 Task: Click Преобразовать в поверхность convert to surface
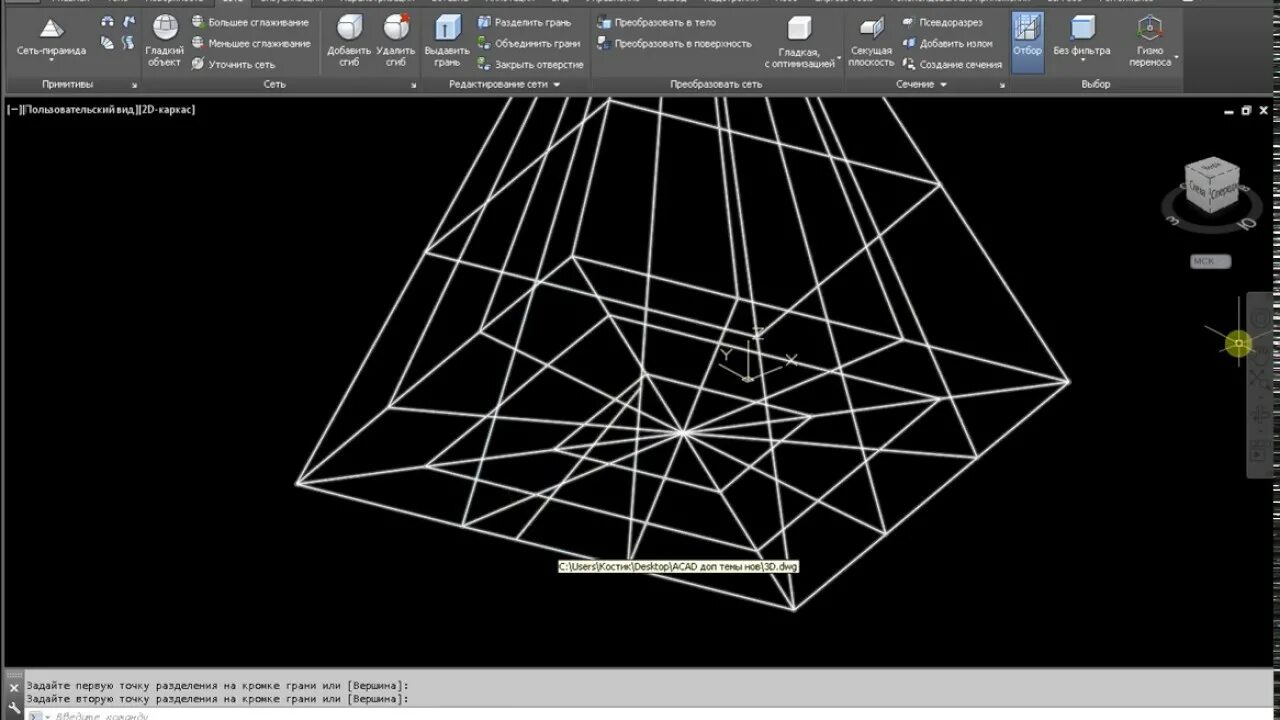pyautogui.click(x=674, y=43)
